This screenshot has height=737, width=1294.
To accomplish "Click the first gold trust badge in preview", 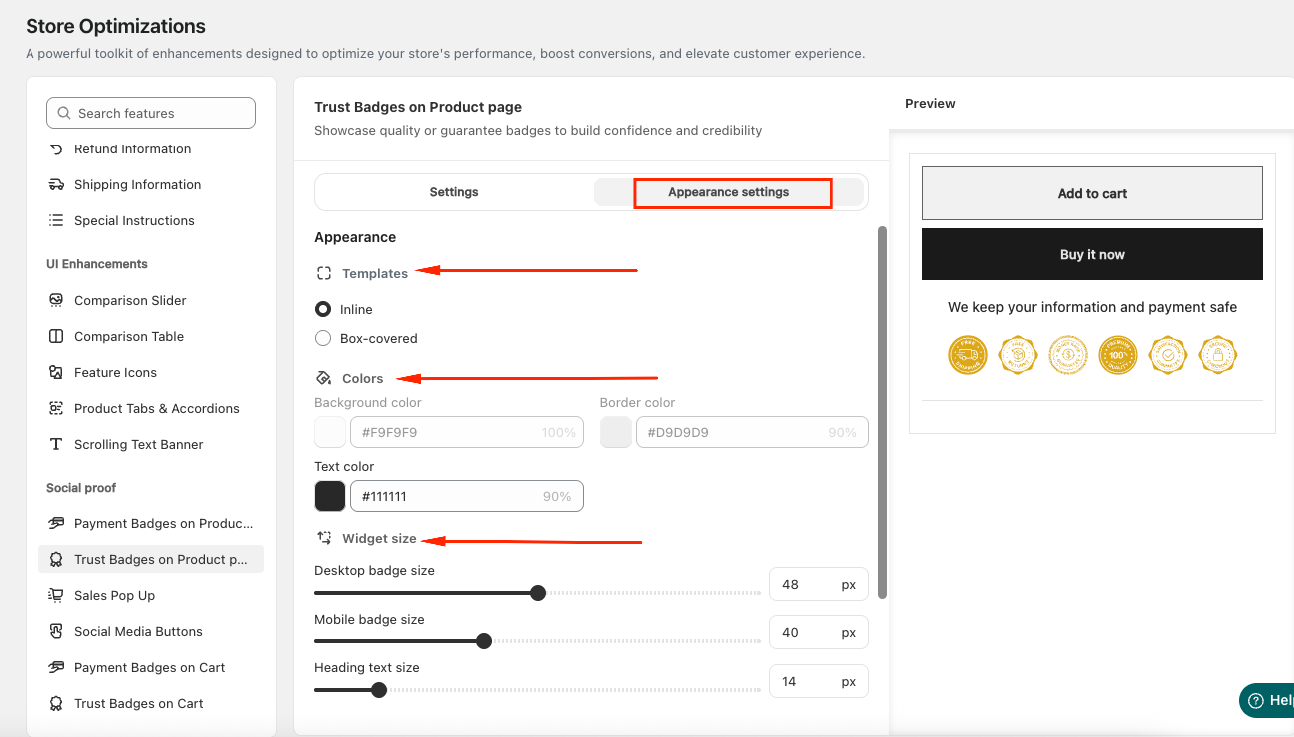I will pos(967,355).
